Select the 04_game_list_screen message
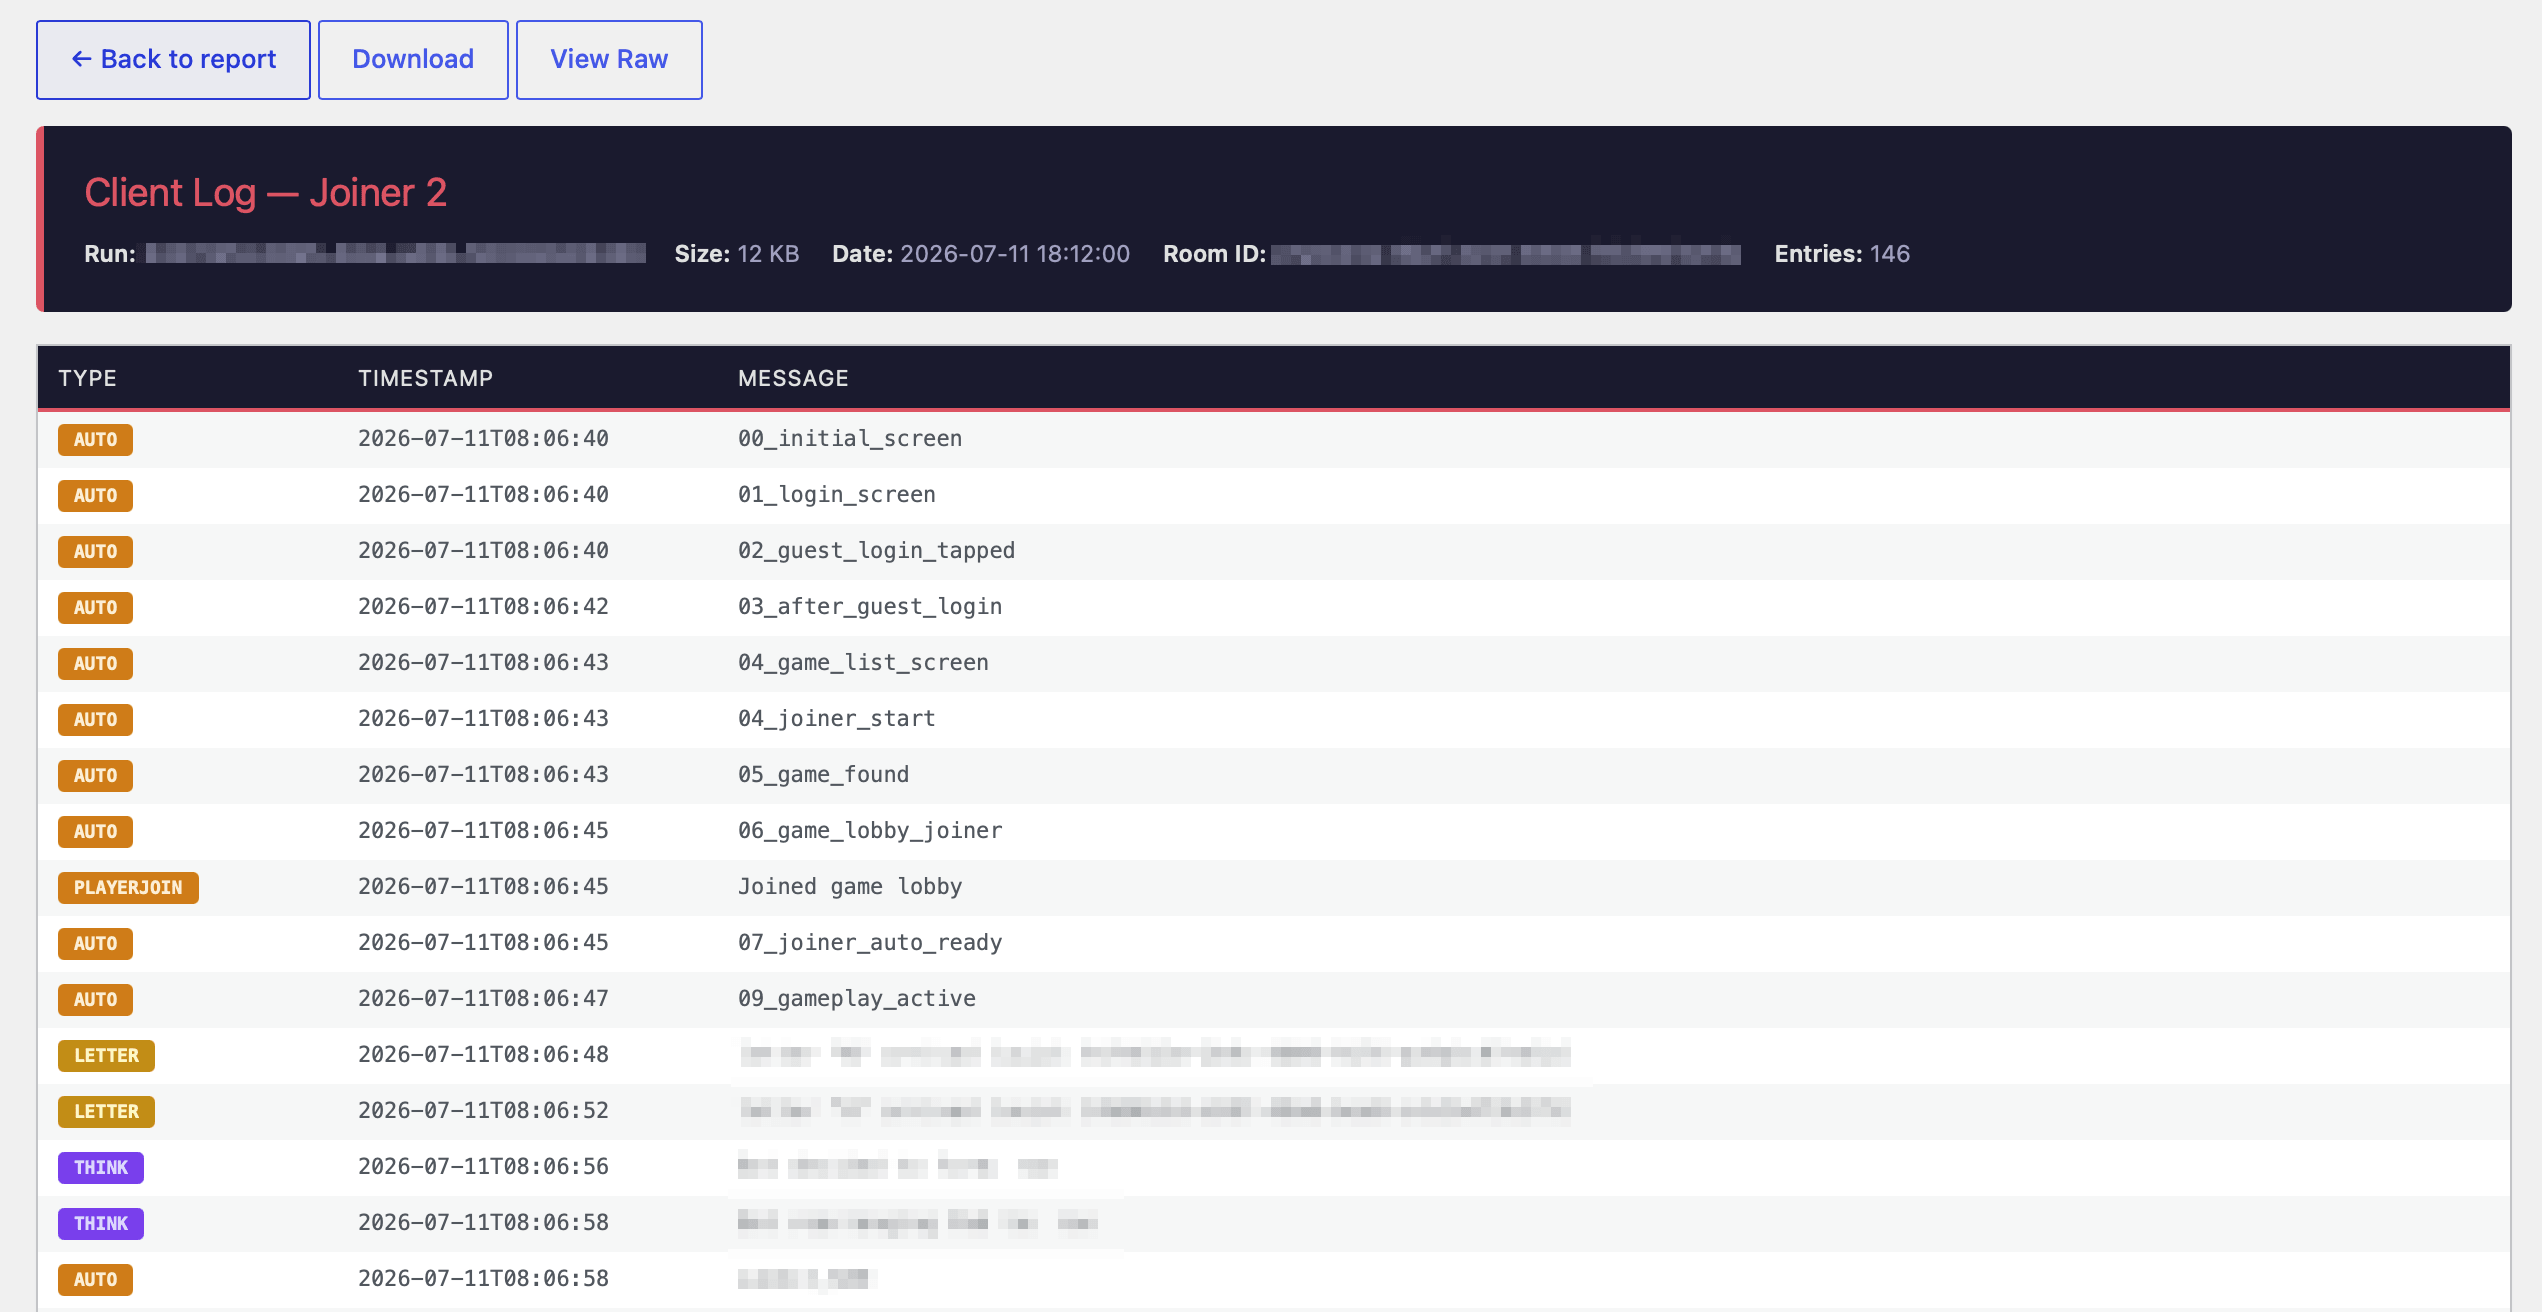Viewport: 2542px width, 1312px height. (863, 663)
